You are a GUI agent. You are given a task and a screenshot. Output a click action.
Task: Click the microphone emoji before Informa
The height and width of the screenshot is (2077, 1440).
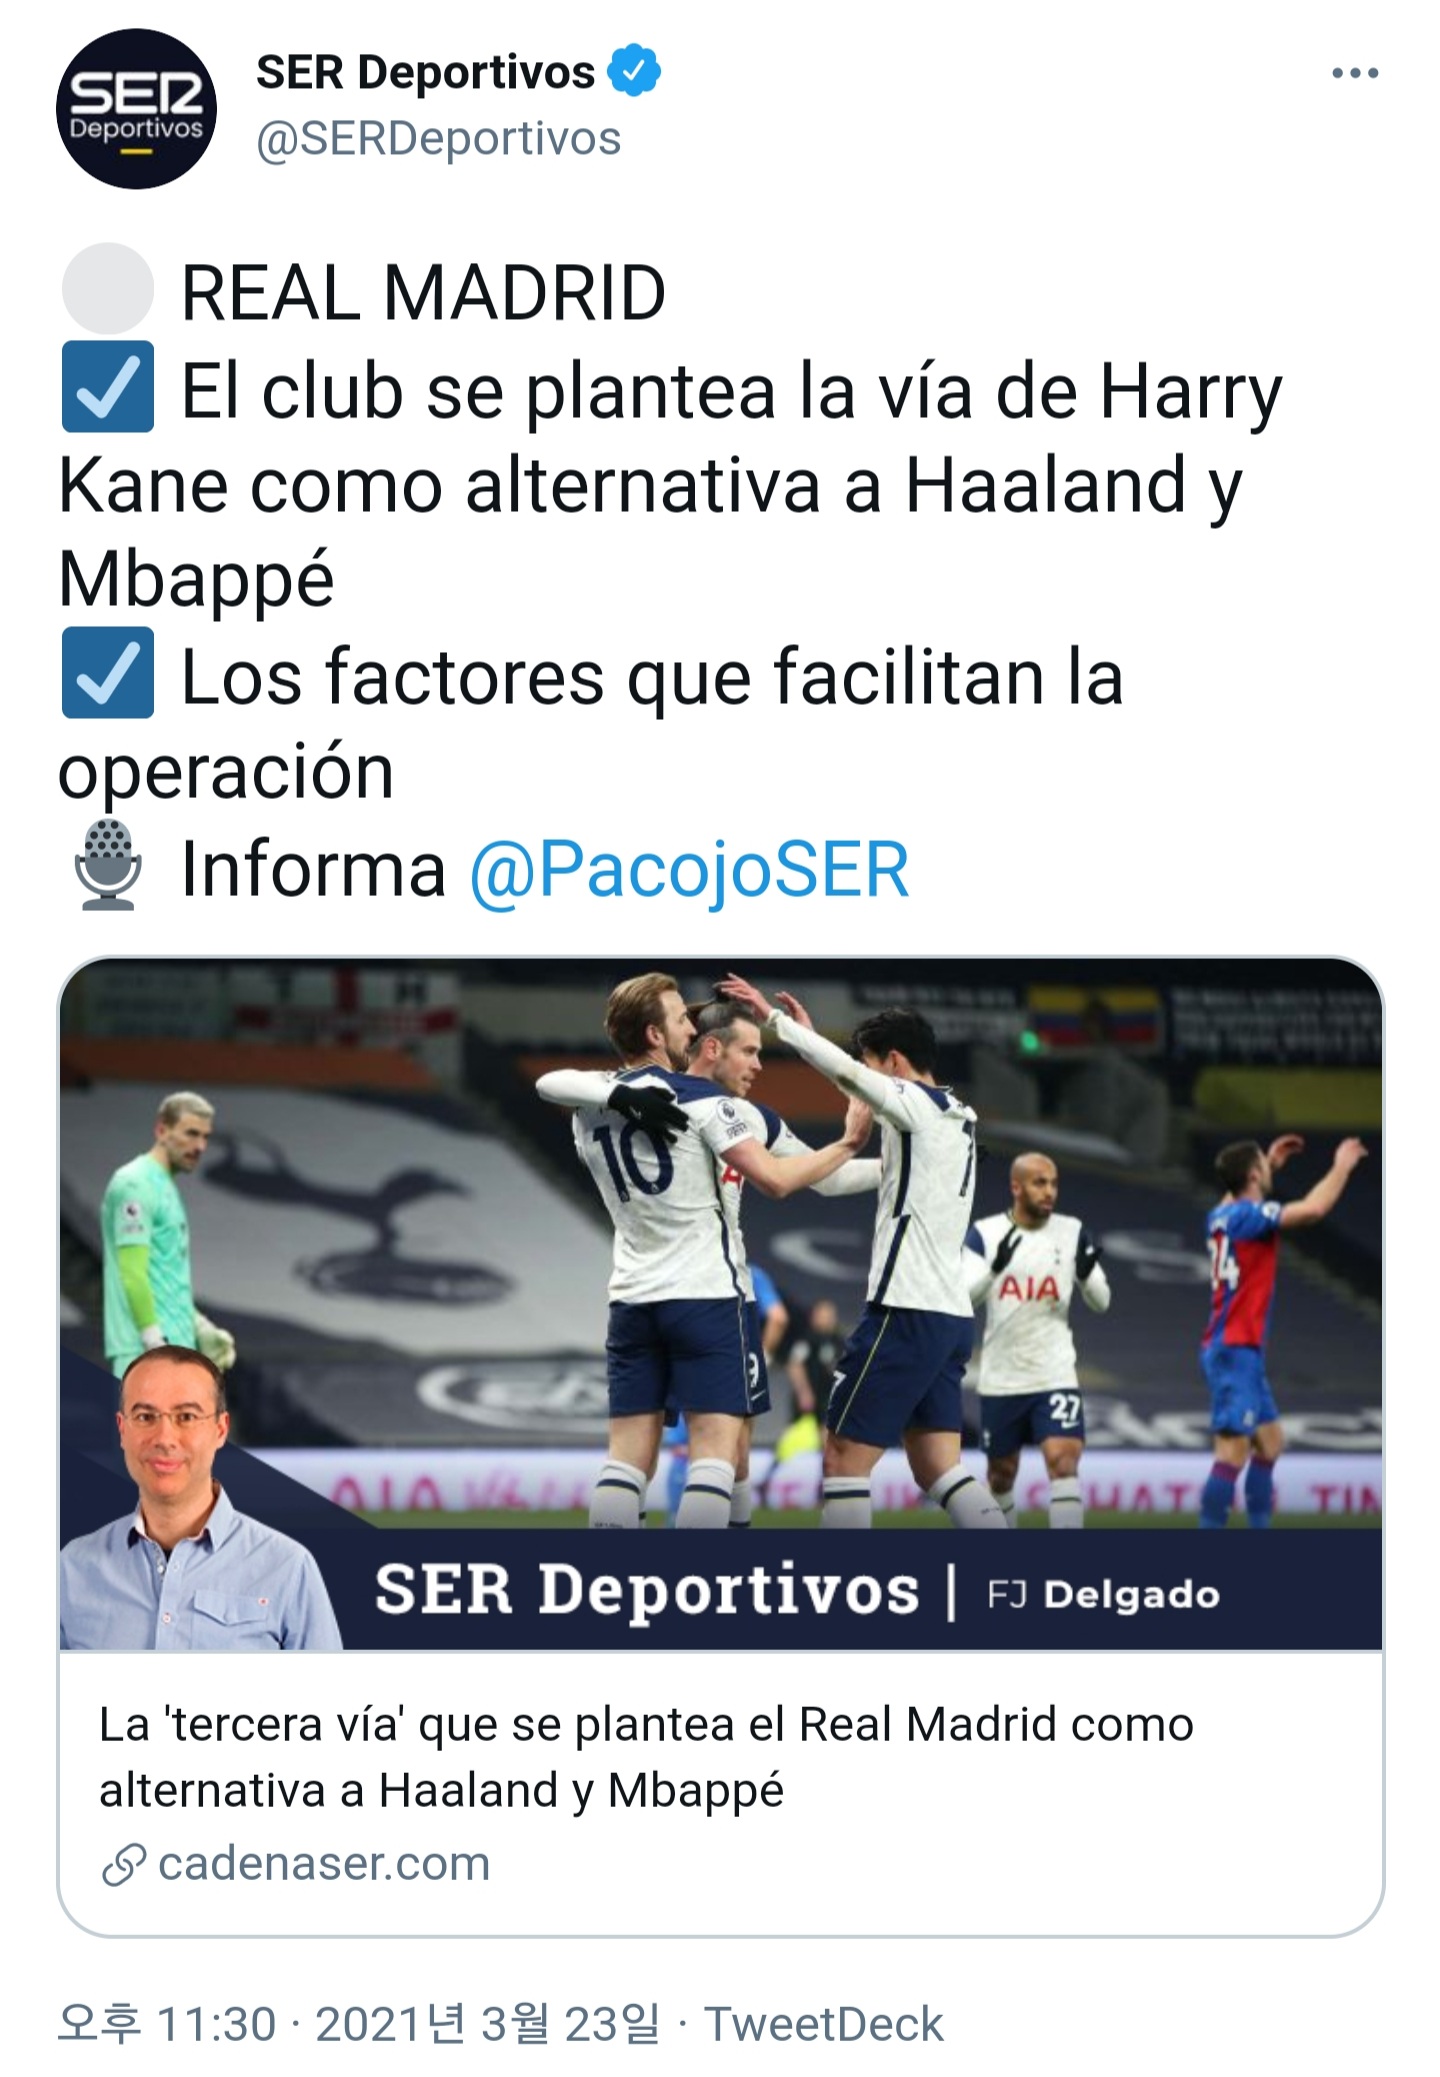[x=108, y=864]
